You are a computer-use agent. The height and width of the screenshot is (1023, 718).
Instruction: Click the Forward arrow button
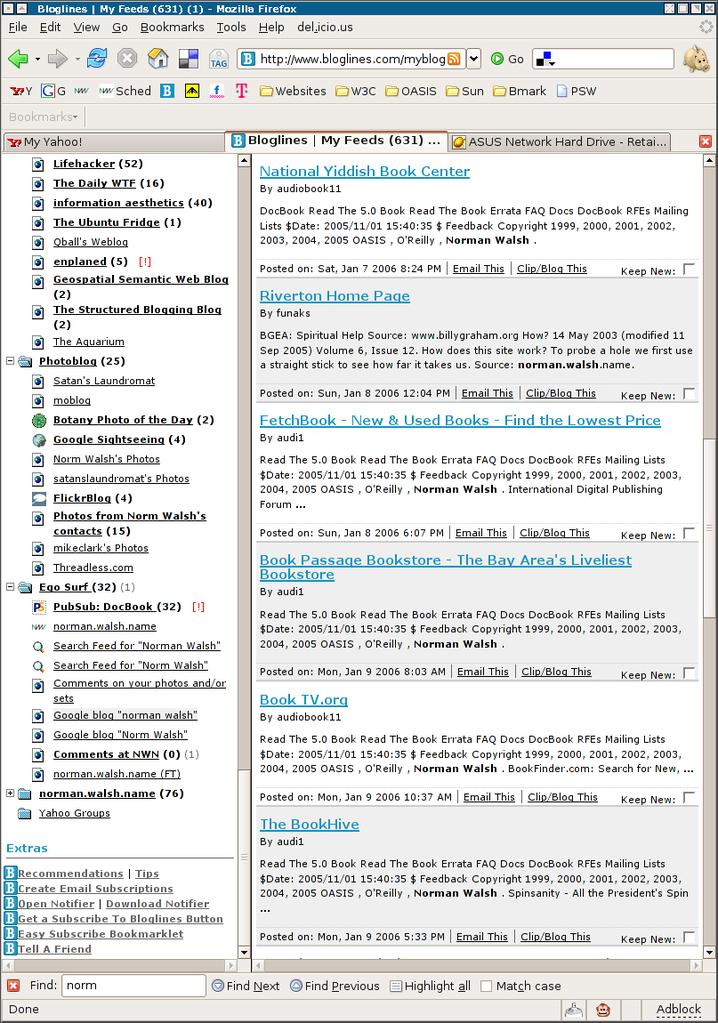(x=58, y=59)
